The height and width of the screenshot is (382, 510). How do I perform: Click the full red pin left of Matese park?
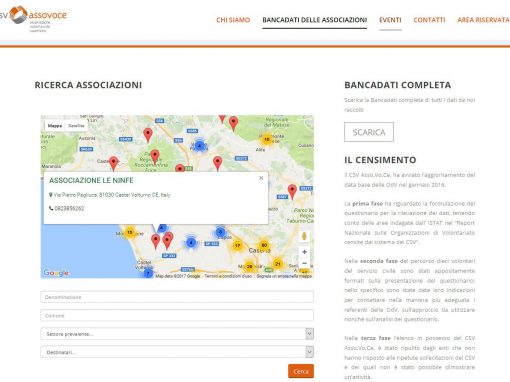tap(233, 124)
